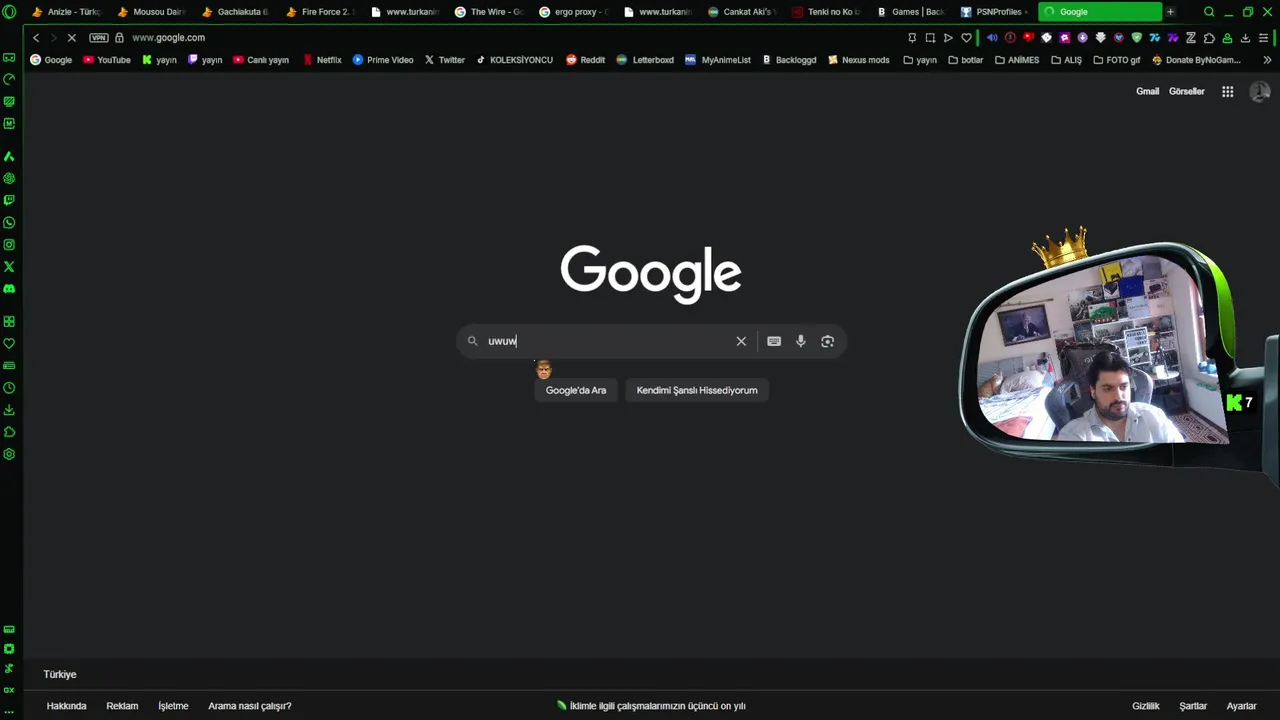1280x720 pixels.
Task: Click the green shield ad-blocker extension icon
Action: [1136, 38]
